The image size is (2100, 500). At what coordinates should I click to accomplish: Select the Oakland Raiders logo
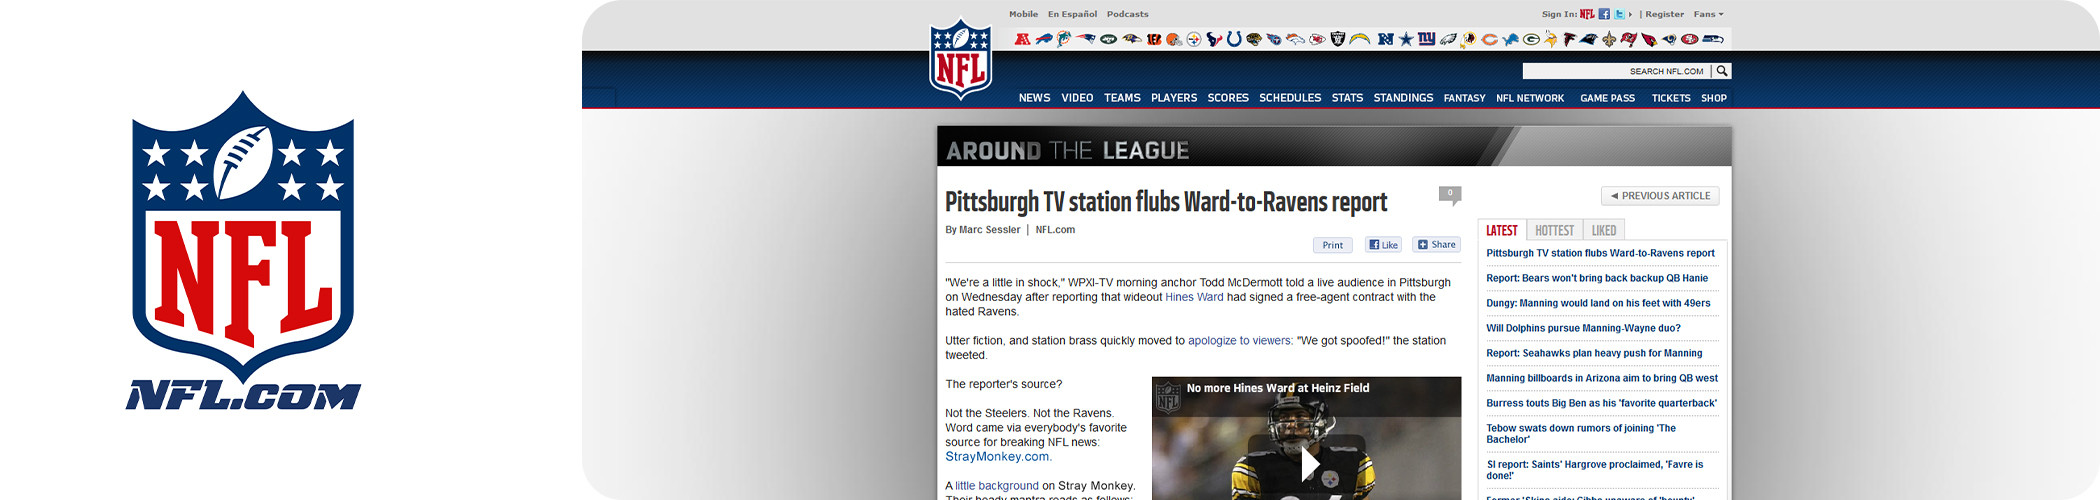click(x=1337, y=39)
